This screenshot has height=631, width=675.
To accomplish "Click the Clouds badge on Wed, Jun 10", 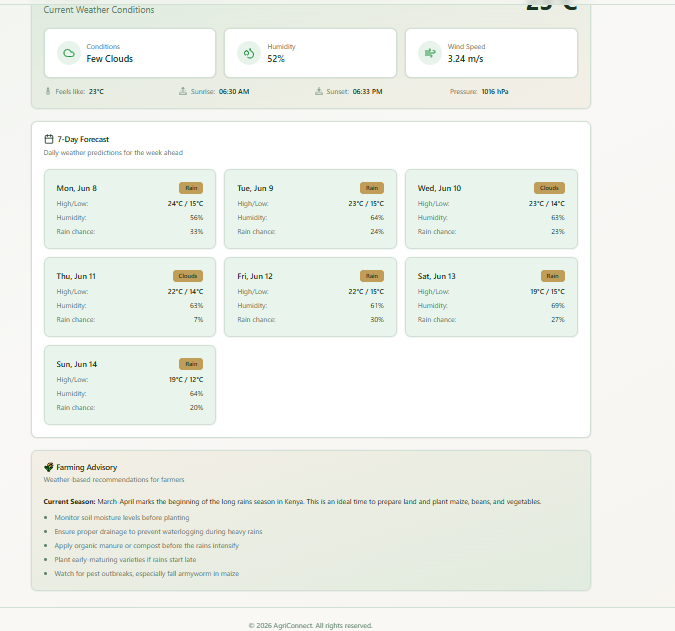I will tap(549, 188).
